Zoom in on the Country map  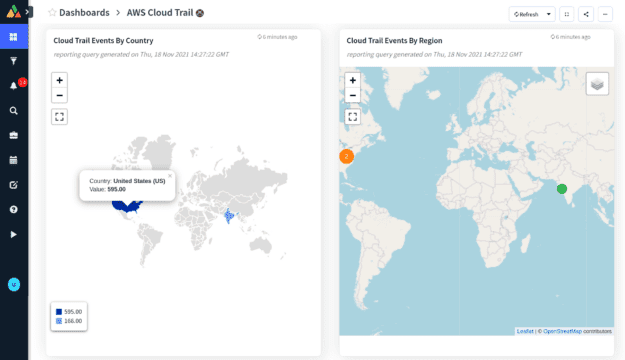pos(59,80)
